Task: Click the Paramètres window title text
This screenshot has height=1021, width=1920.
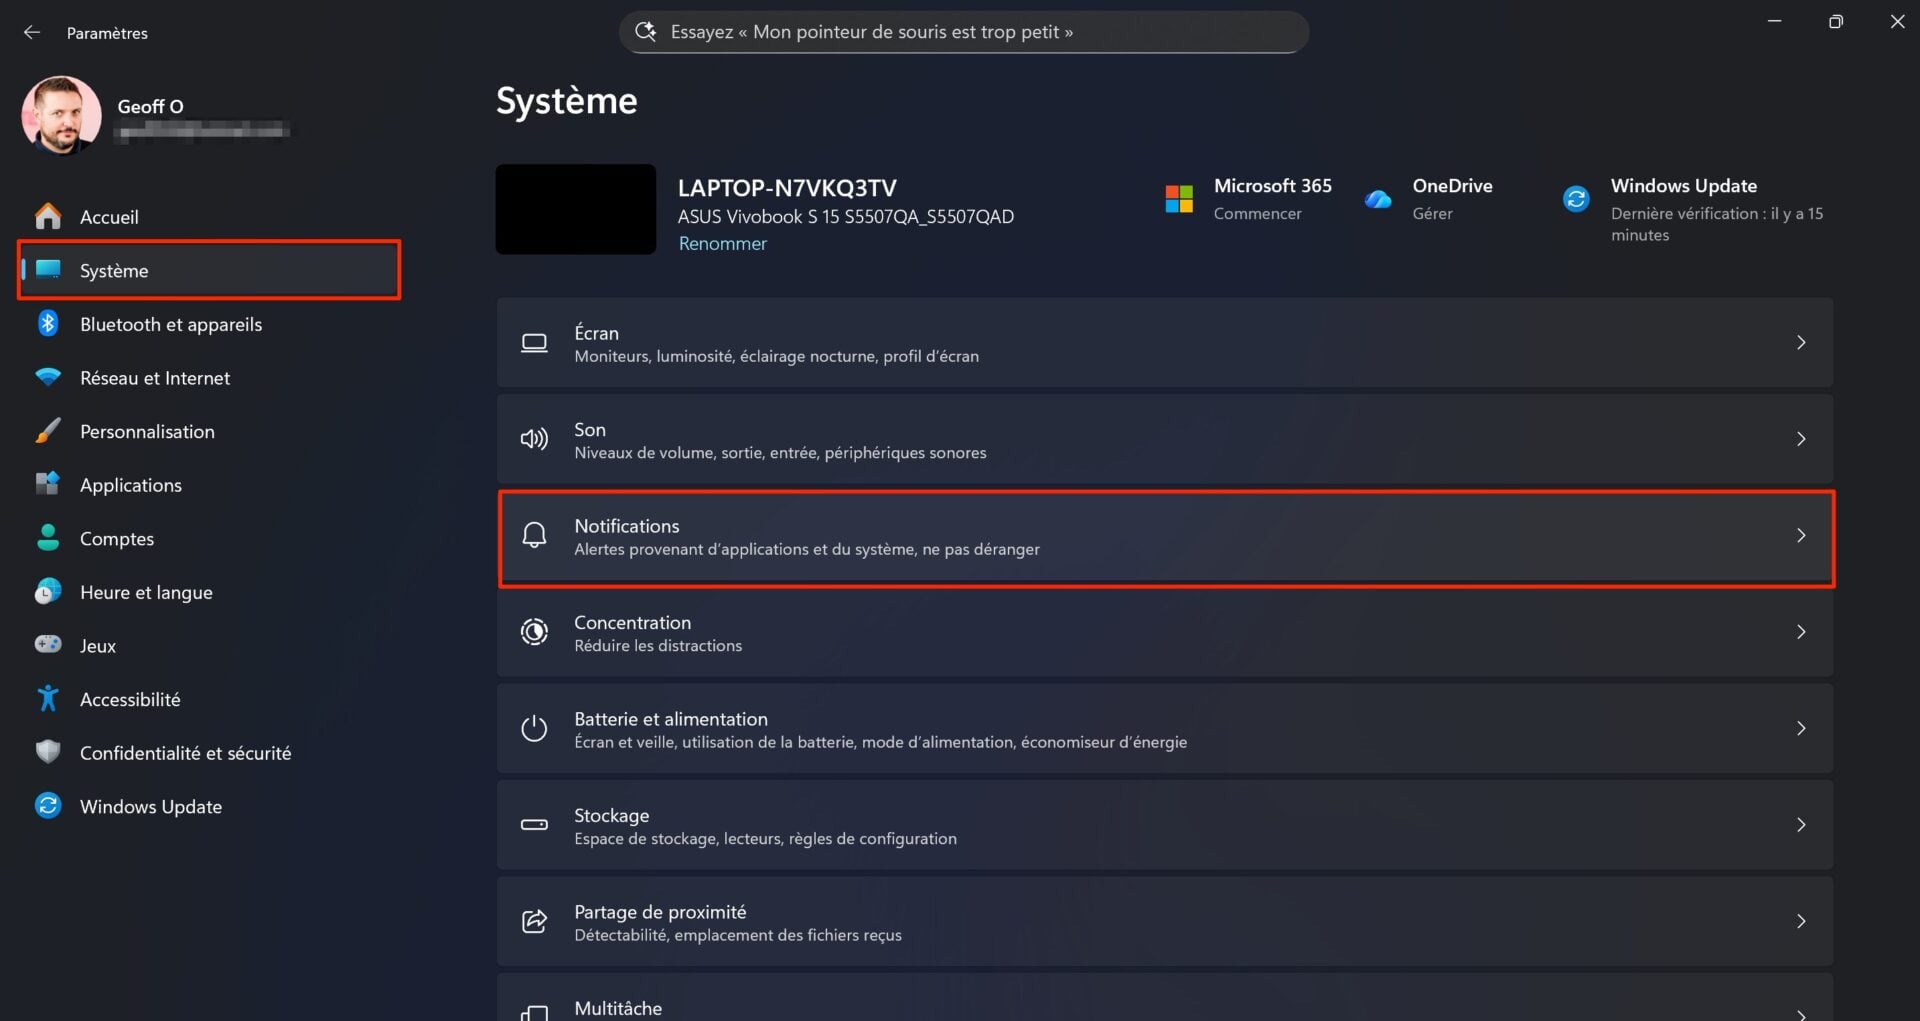Action: [107, 33]
